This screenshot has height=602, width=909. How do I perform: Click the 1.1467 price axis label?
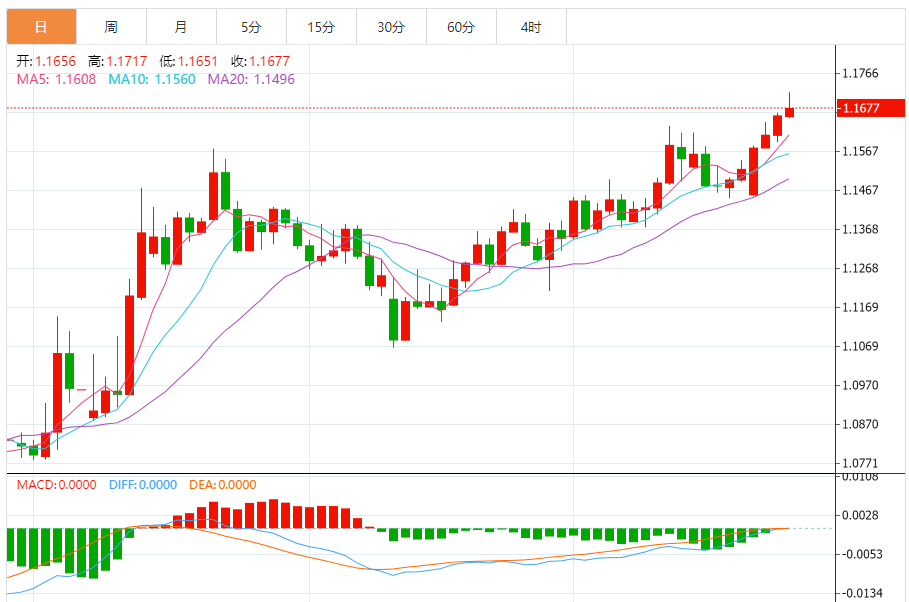coord(860,190)
